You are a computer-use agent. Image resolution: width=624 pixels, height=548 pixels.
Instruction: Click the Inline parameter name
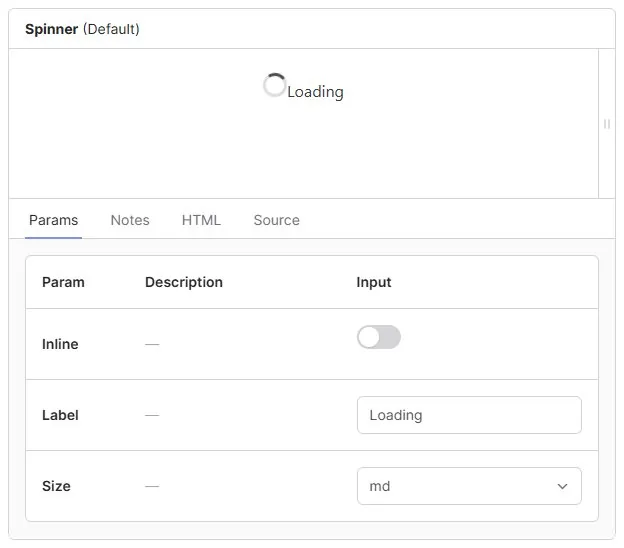60,344
